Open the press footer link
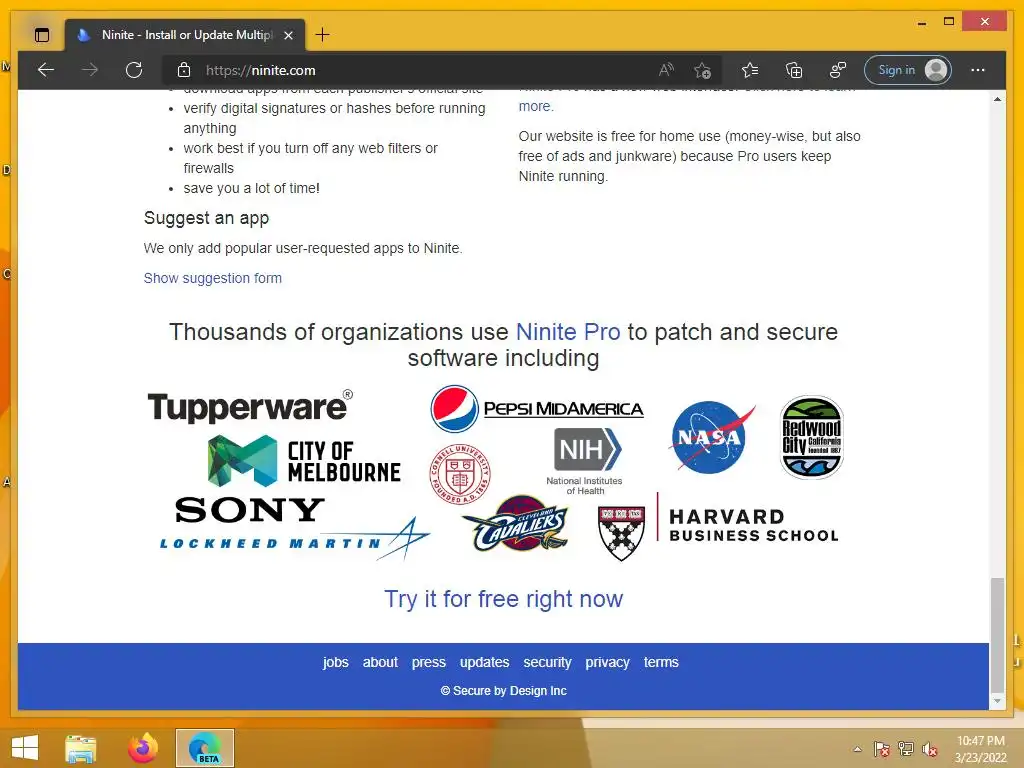 tap(428, 662)
